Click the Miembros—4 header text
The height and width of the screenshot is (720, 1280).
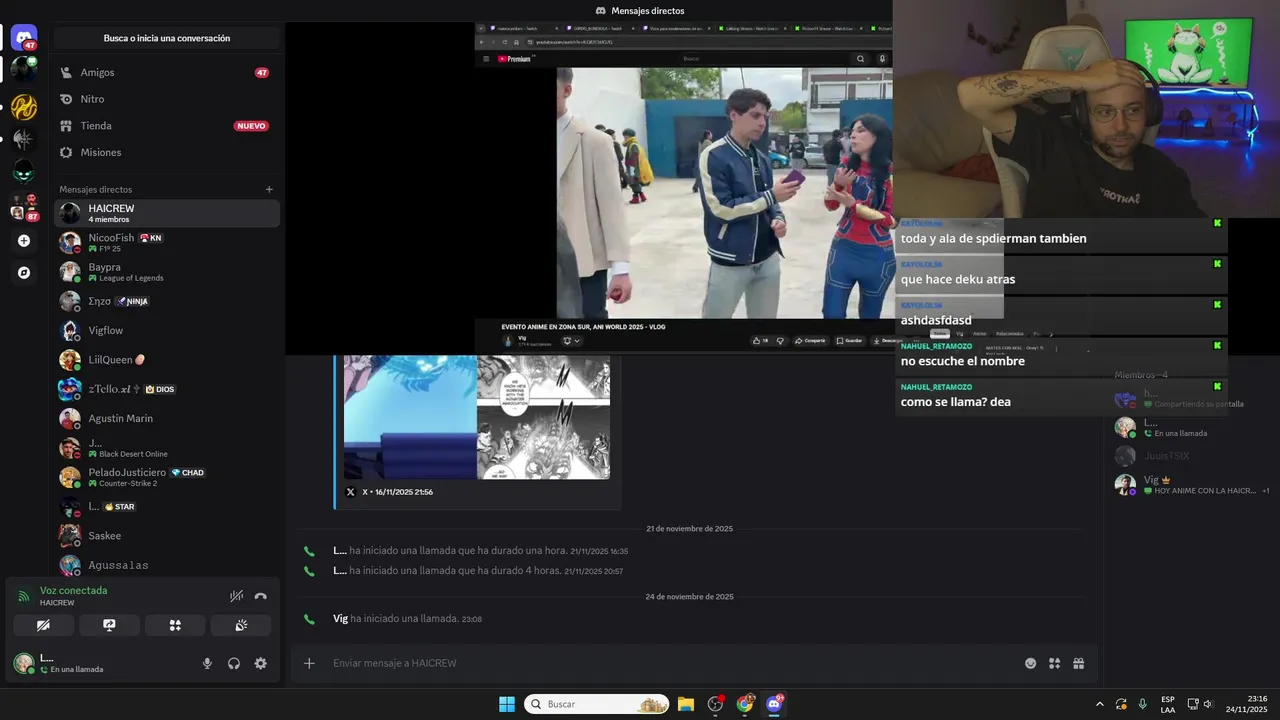tap(1141, 375)
